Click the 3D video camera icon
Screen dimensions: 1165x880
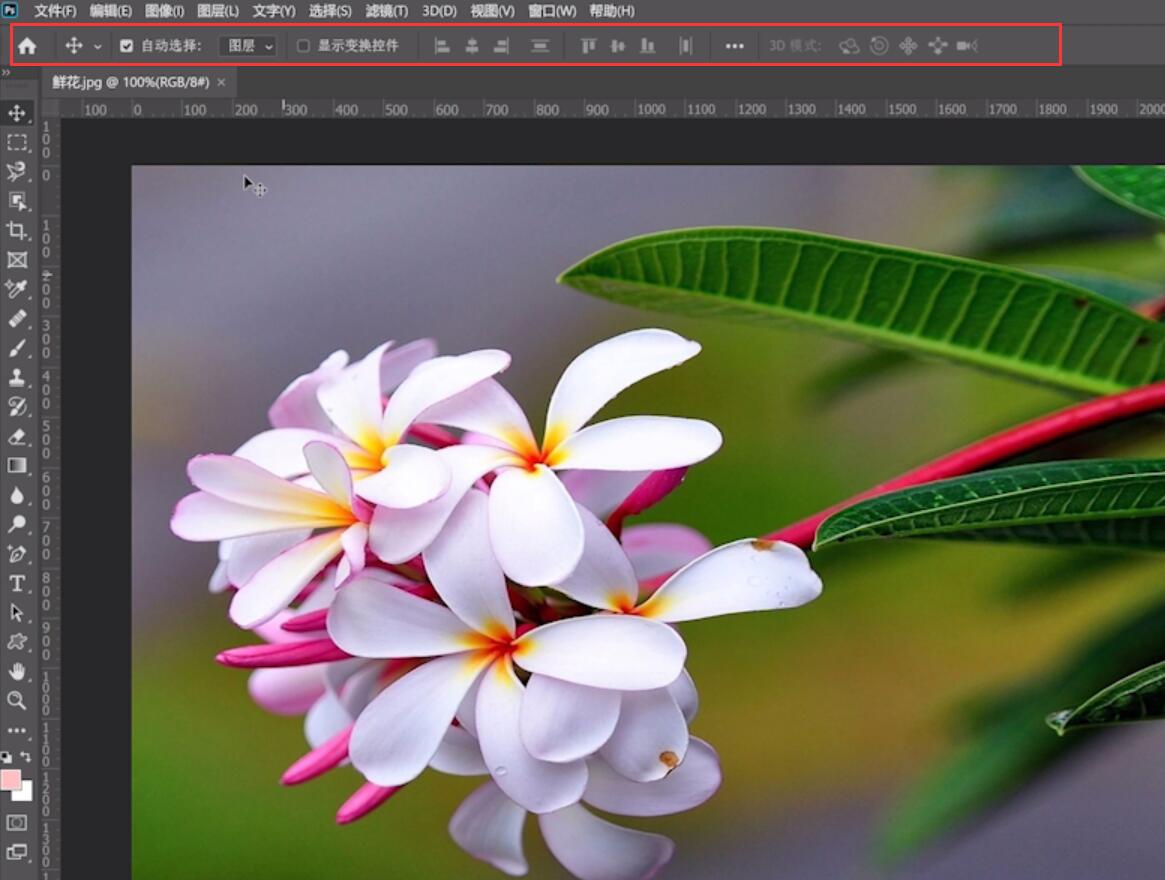point(967,46)
